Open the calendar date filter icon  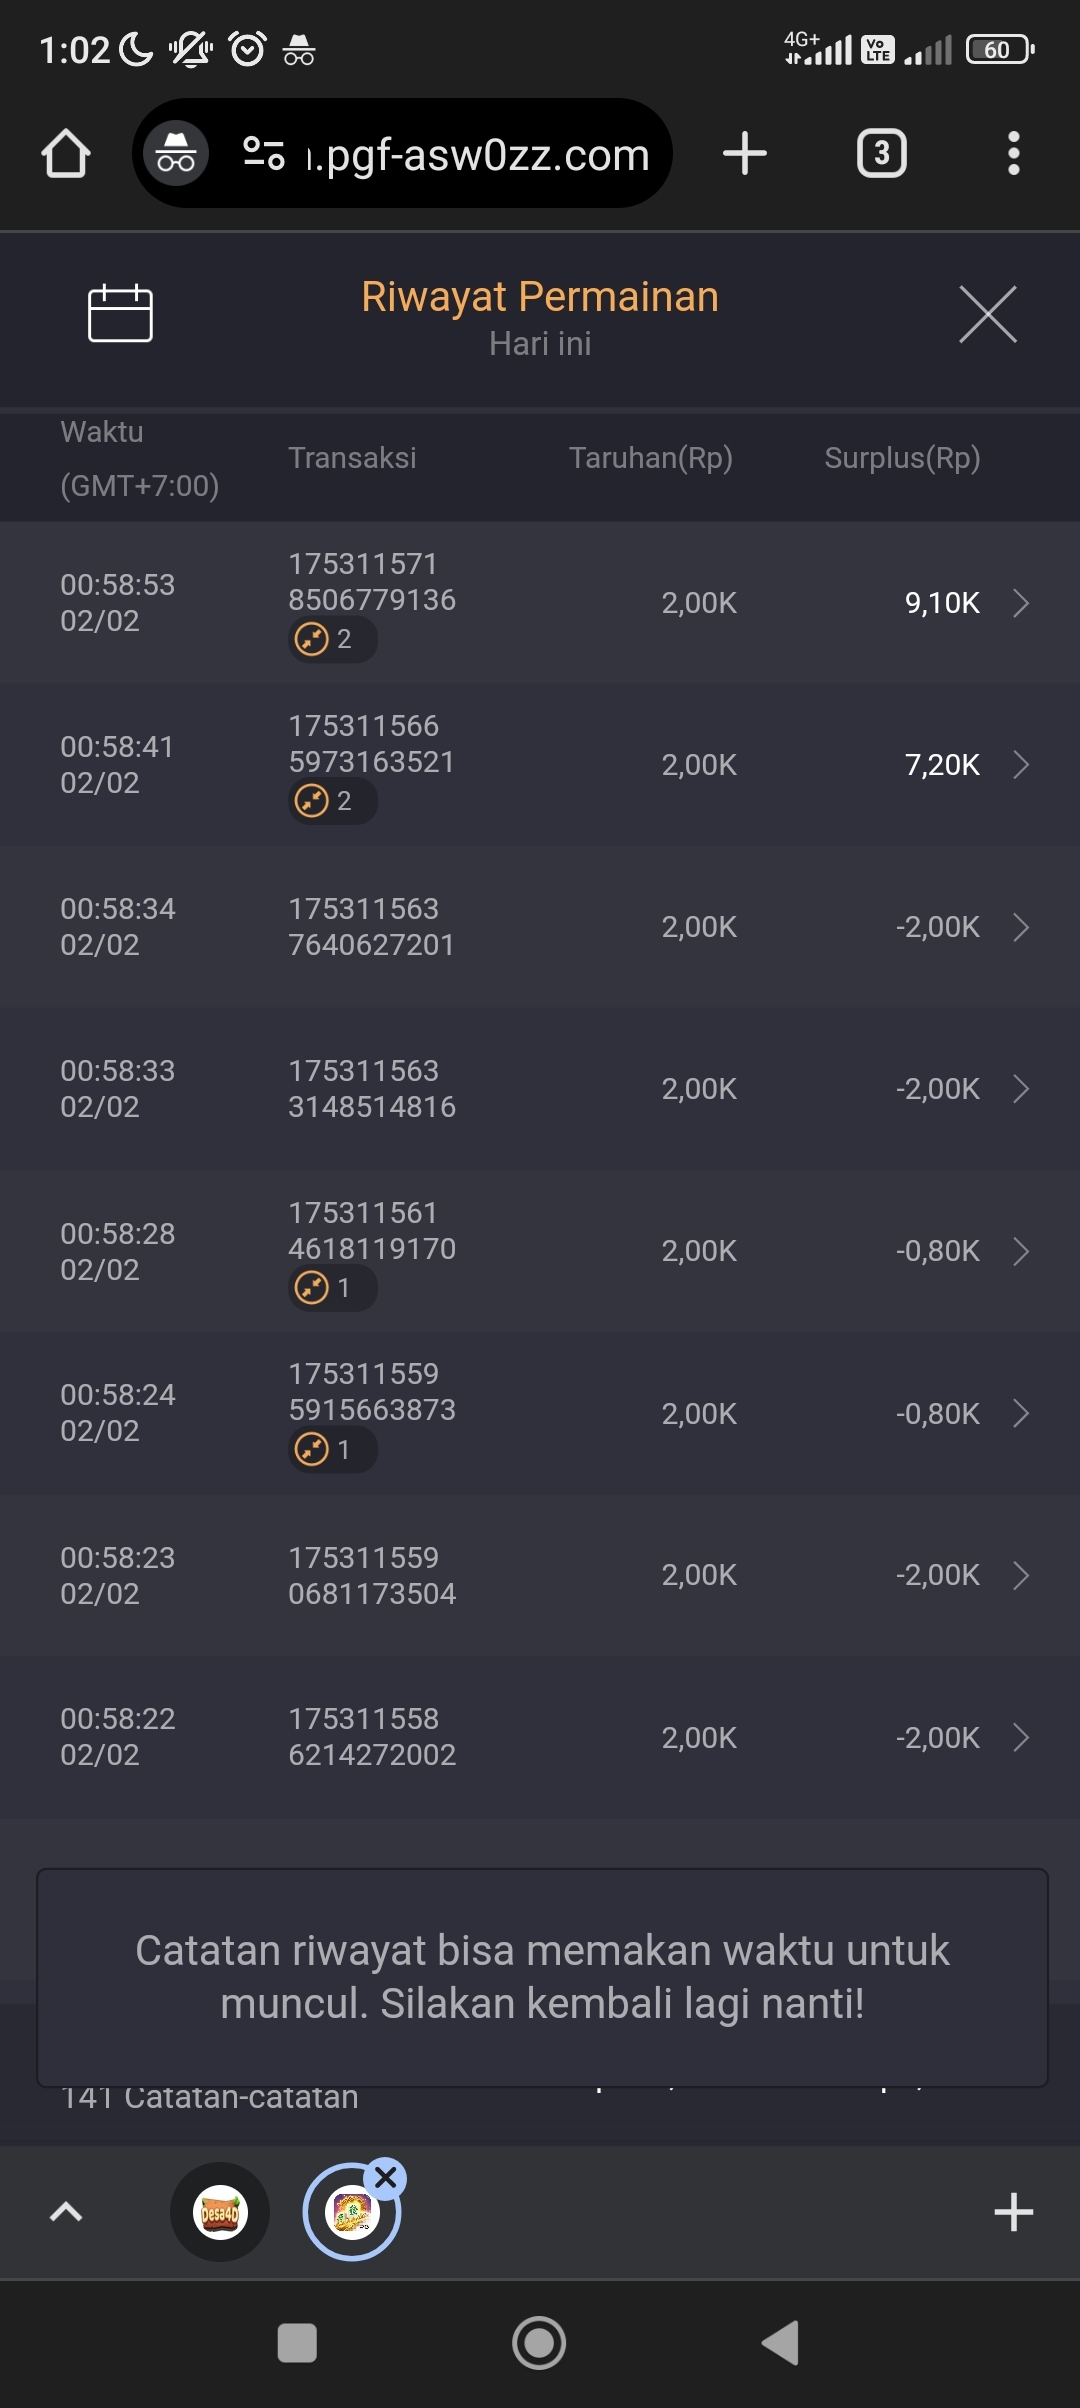coord(120,314)
